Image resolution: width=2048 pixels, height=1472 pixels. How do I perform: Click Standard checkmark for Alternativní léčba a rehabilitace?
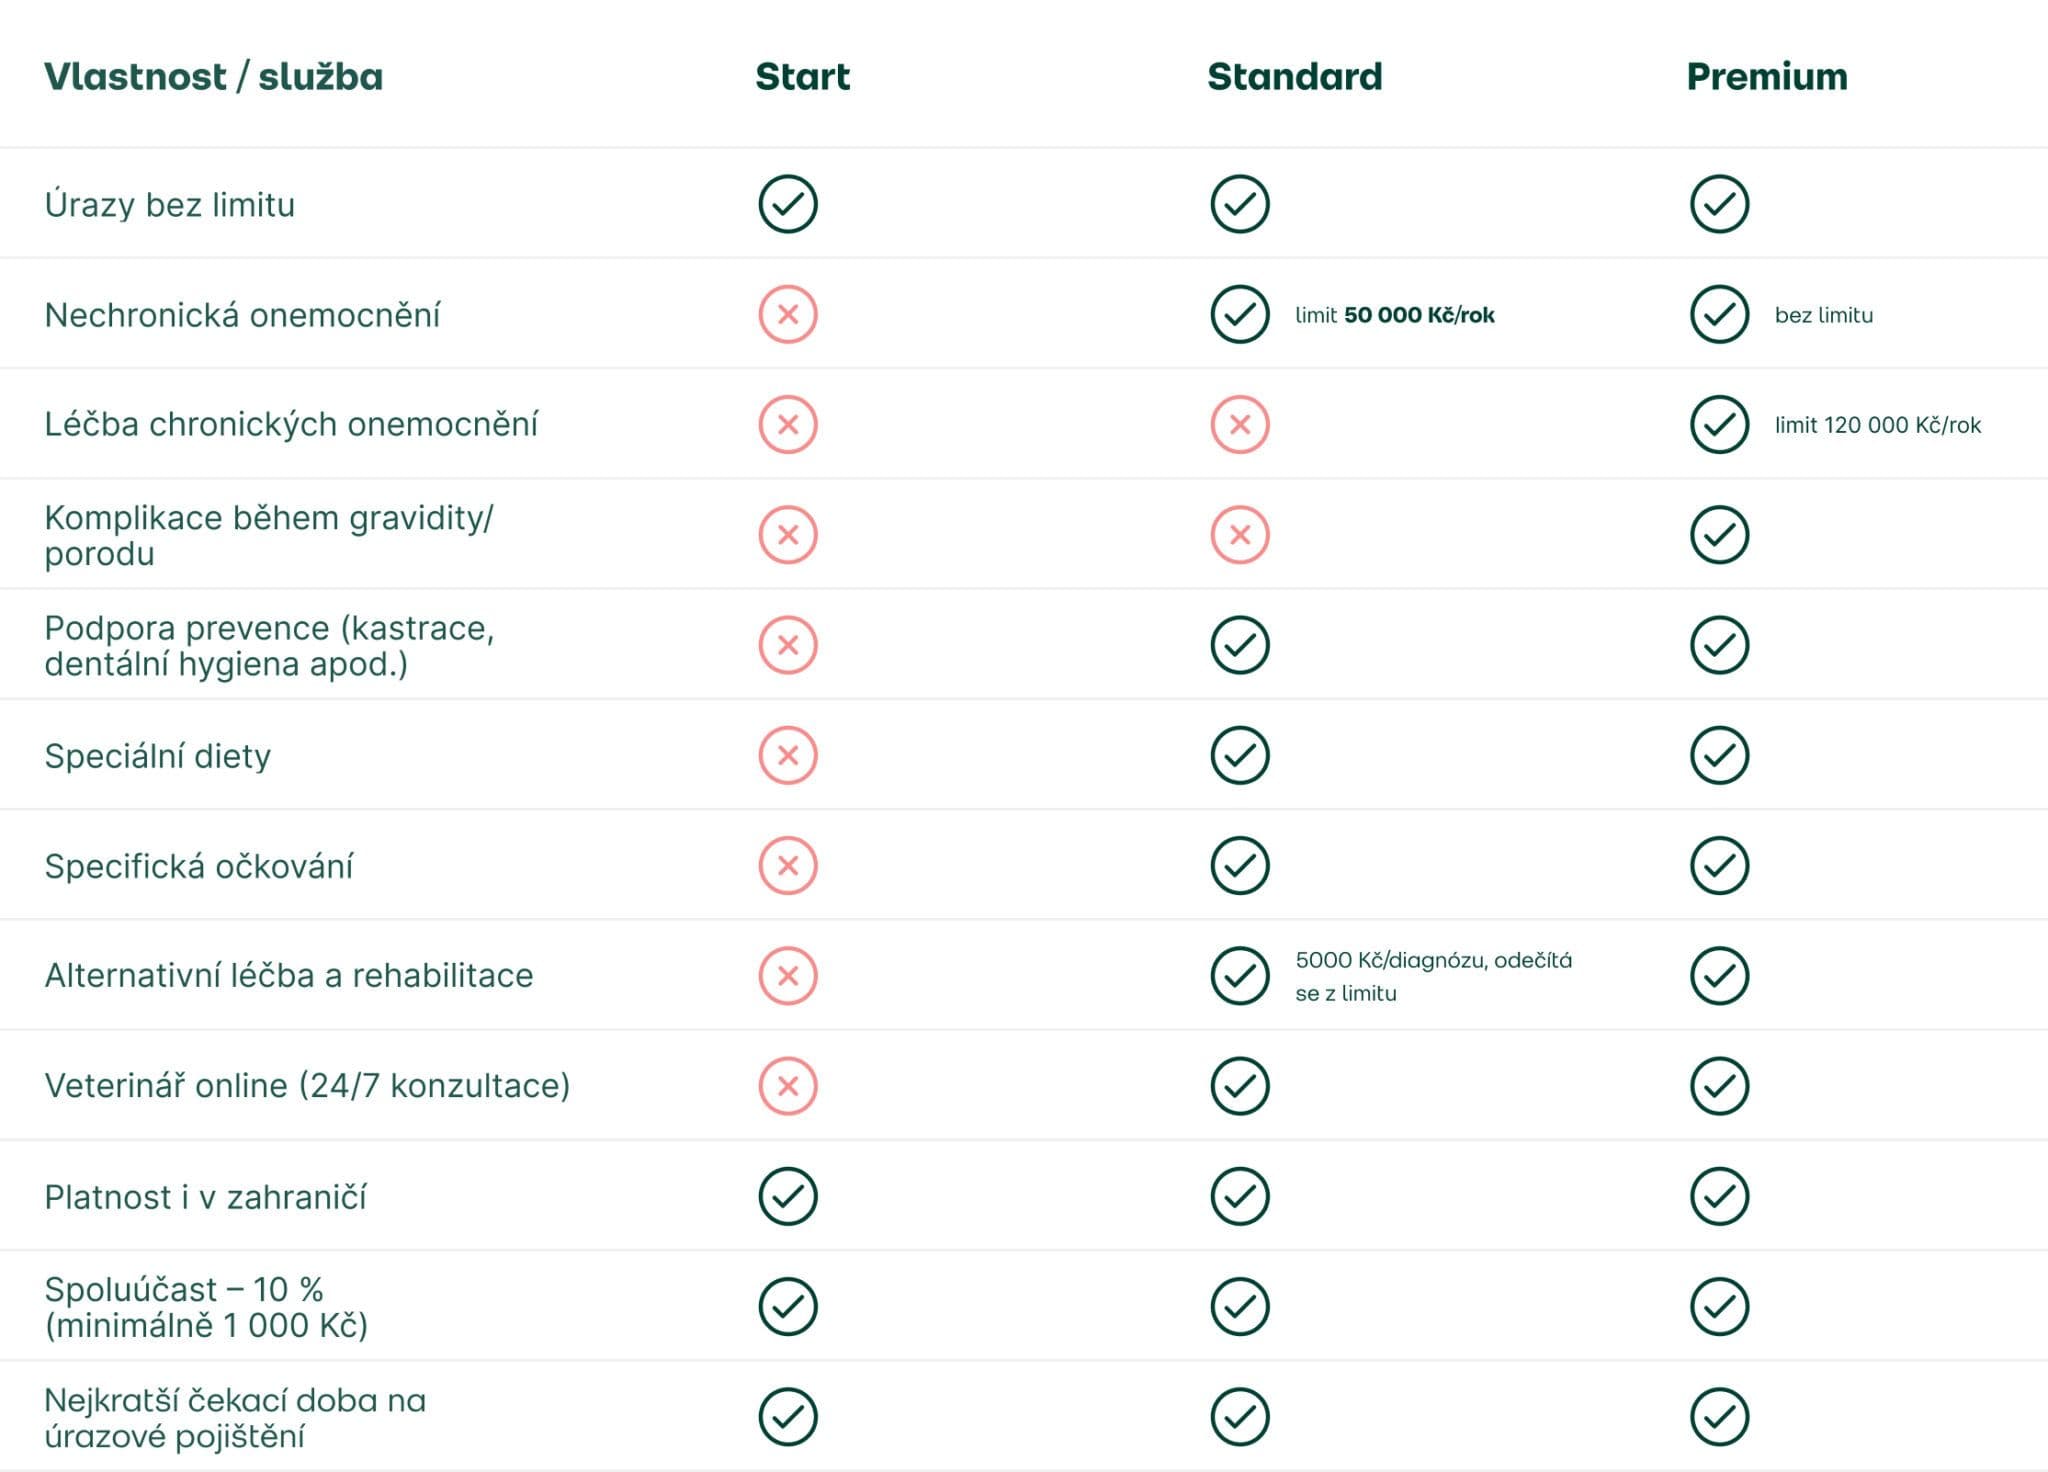click(x=1240, y=975)
